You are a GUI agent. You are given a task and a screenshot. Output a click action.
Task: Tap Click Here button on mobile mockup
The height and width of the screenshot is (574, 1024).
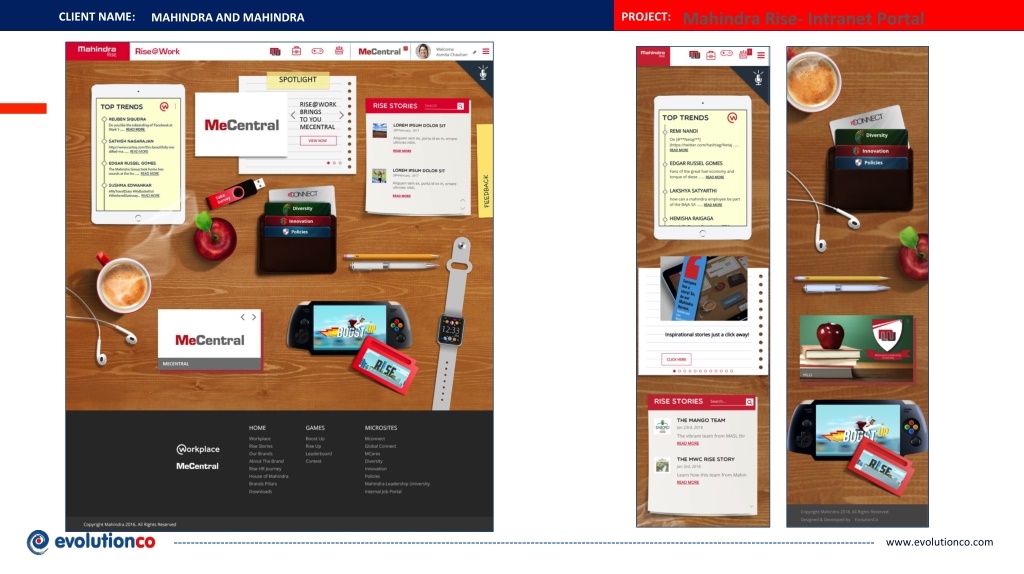point(676,359)
